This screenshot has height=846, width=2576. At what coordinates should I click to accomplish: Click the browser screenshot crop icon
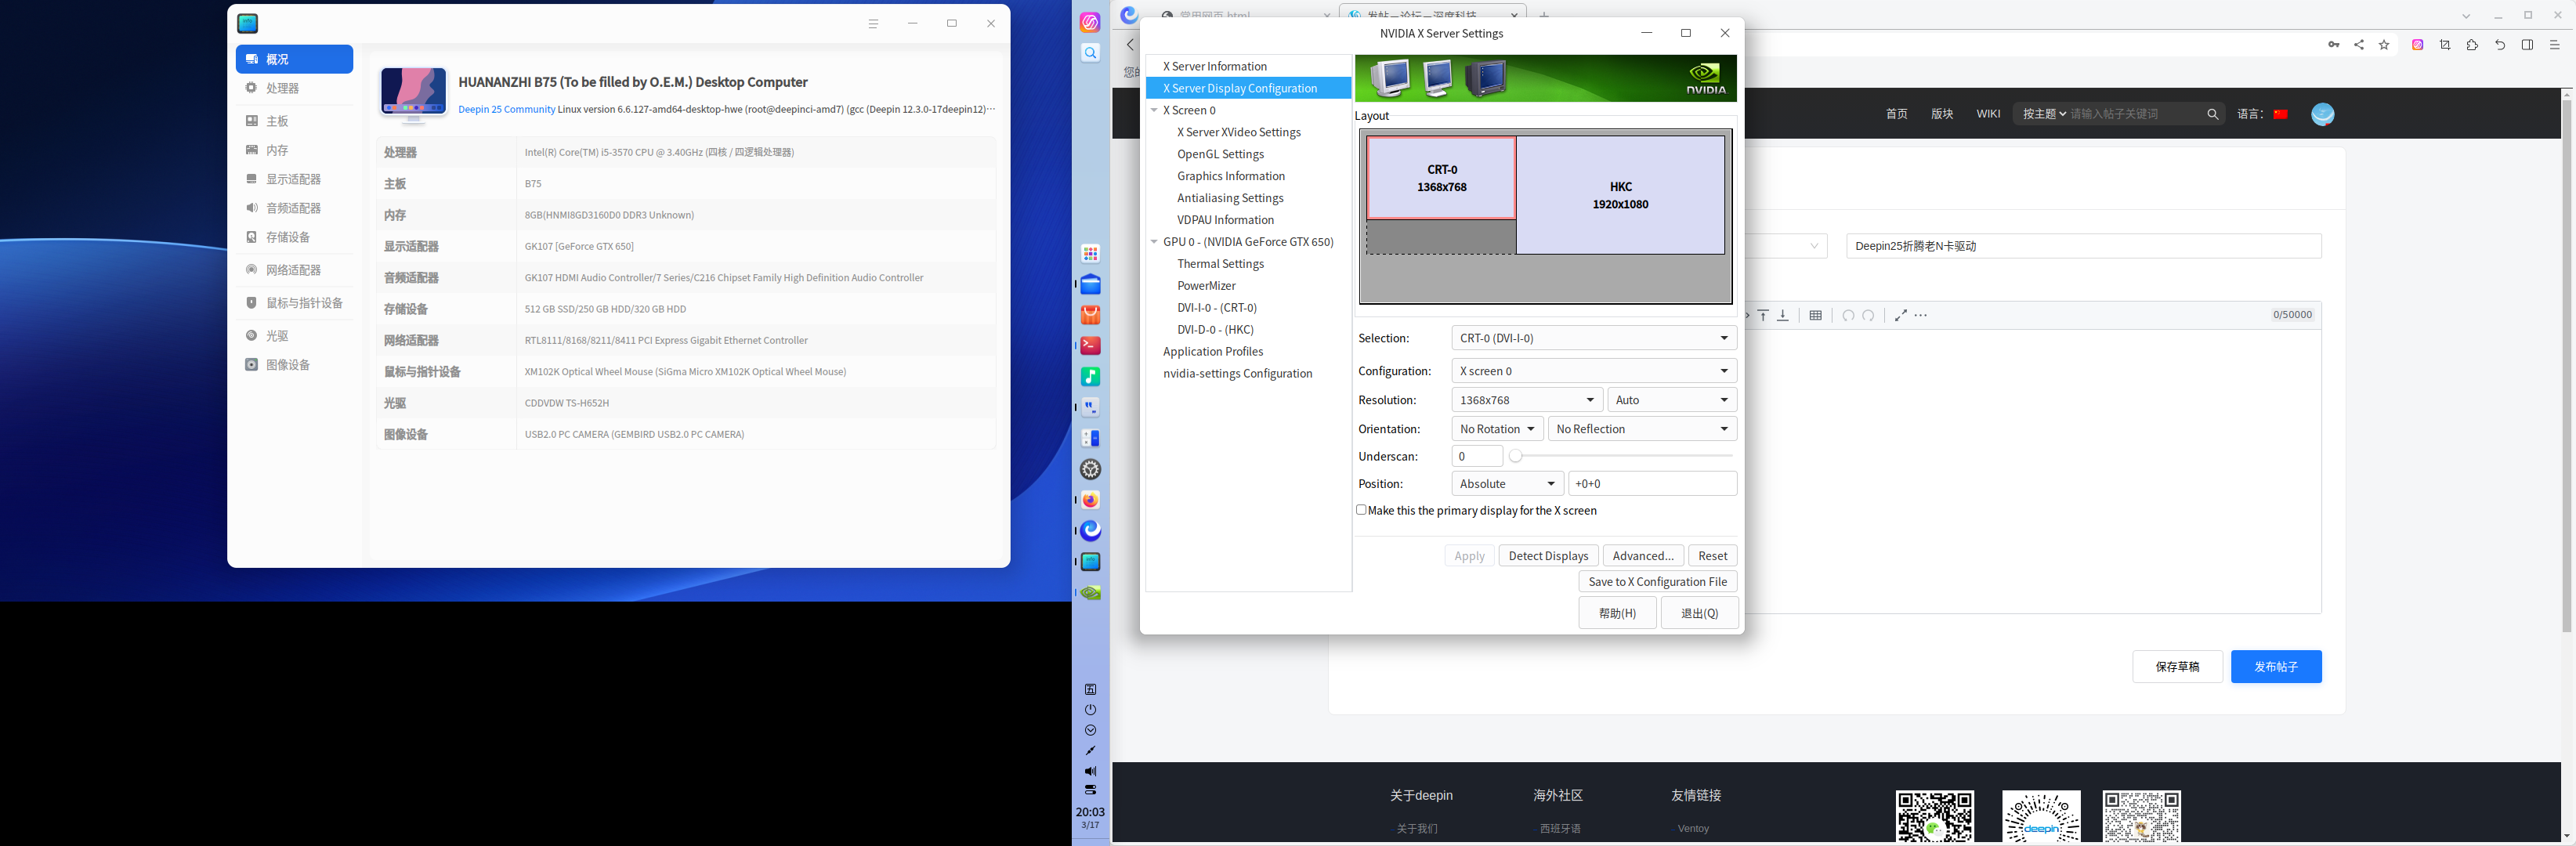click(2445, 45)
